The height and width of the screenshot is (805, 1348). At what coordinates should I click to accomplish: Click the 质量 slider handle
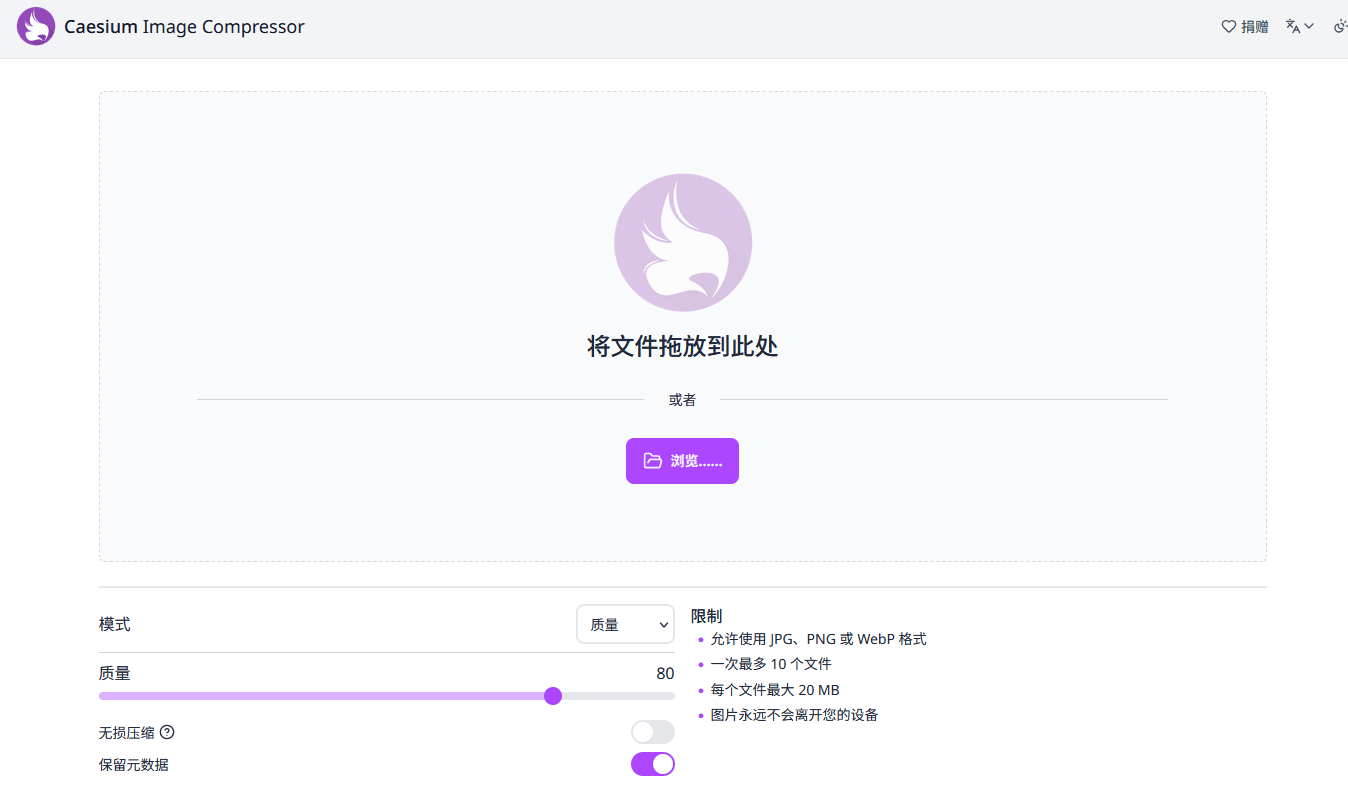pos(553,696)
